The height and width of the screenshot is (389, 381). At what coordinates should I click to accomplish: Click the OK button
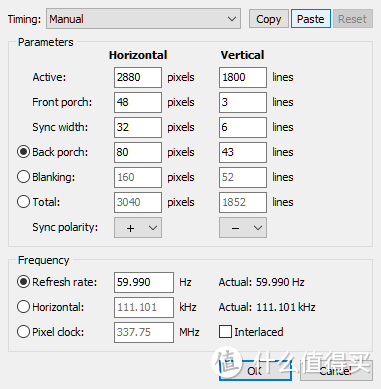click(255, 370)
